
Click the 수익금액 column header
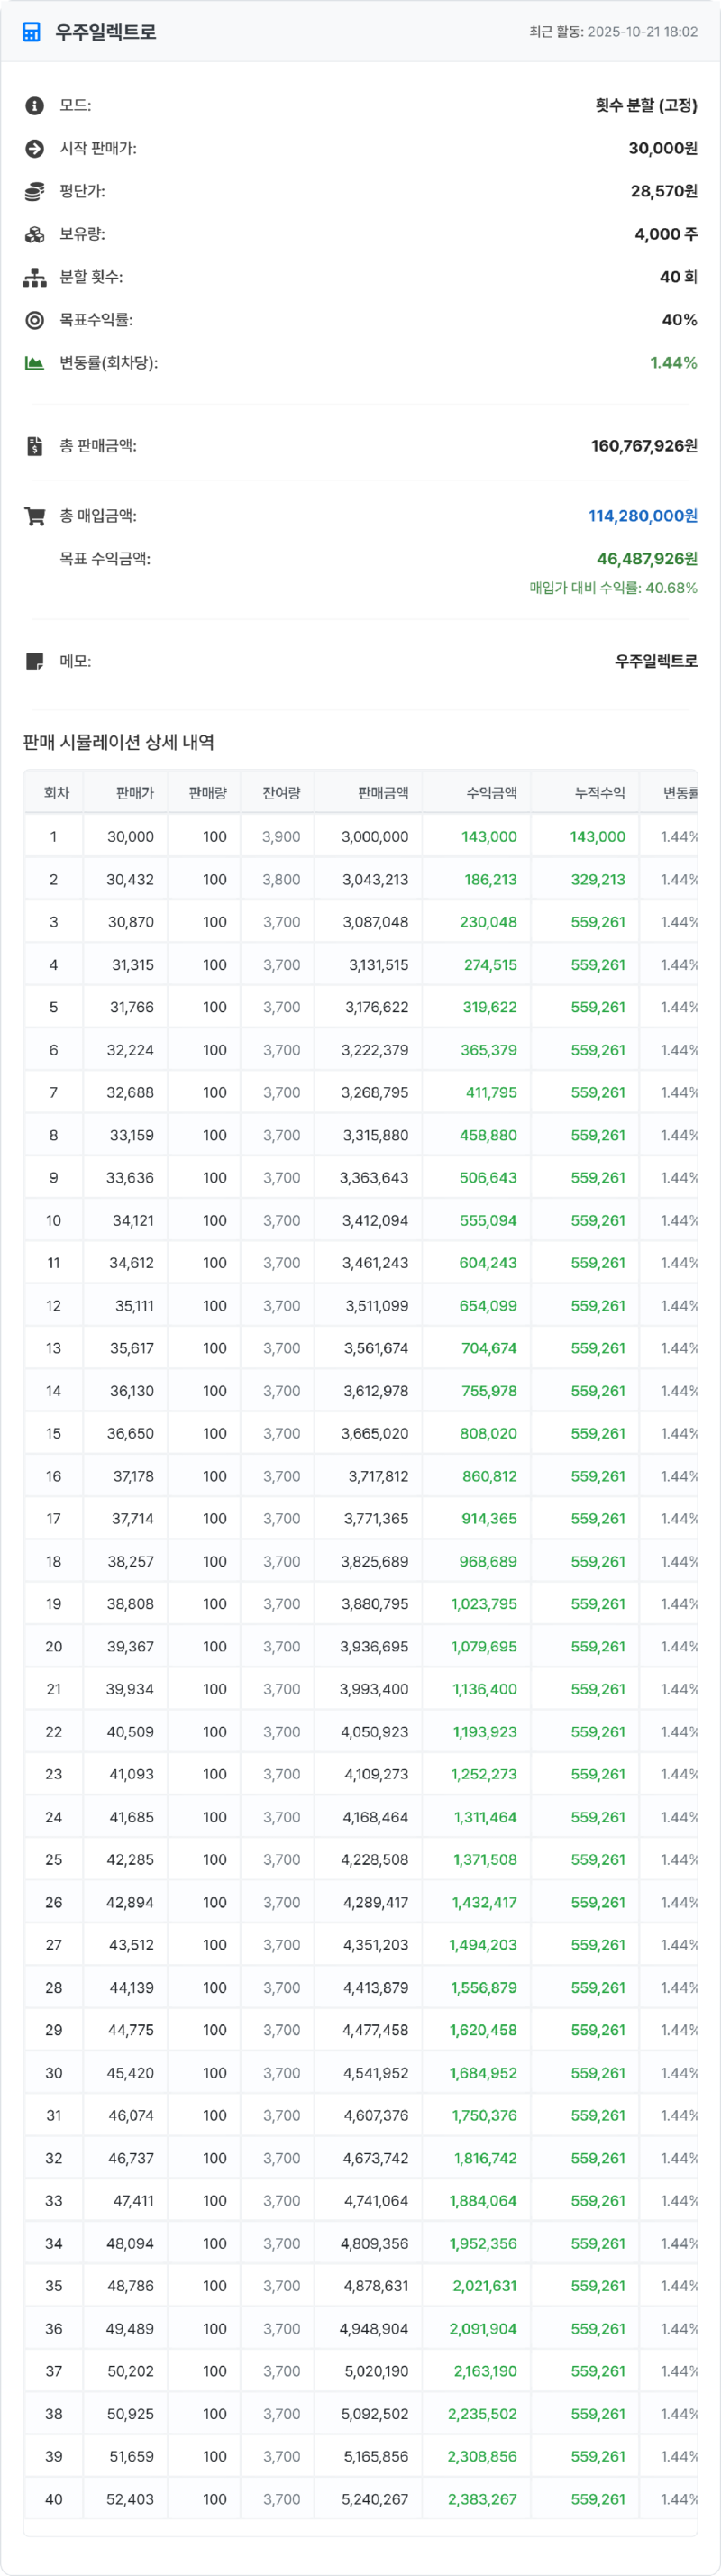coord(491,793)
